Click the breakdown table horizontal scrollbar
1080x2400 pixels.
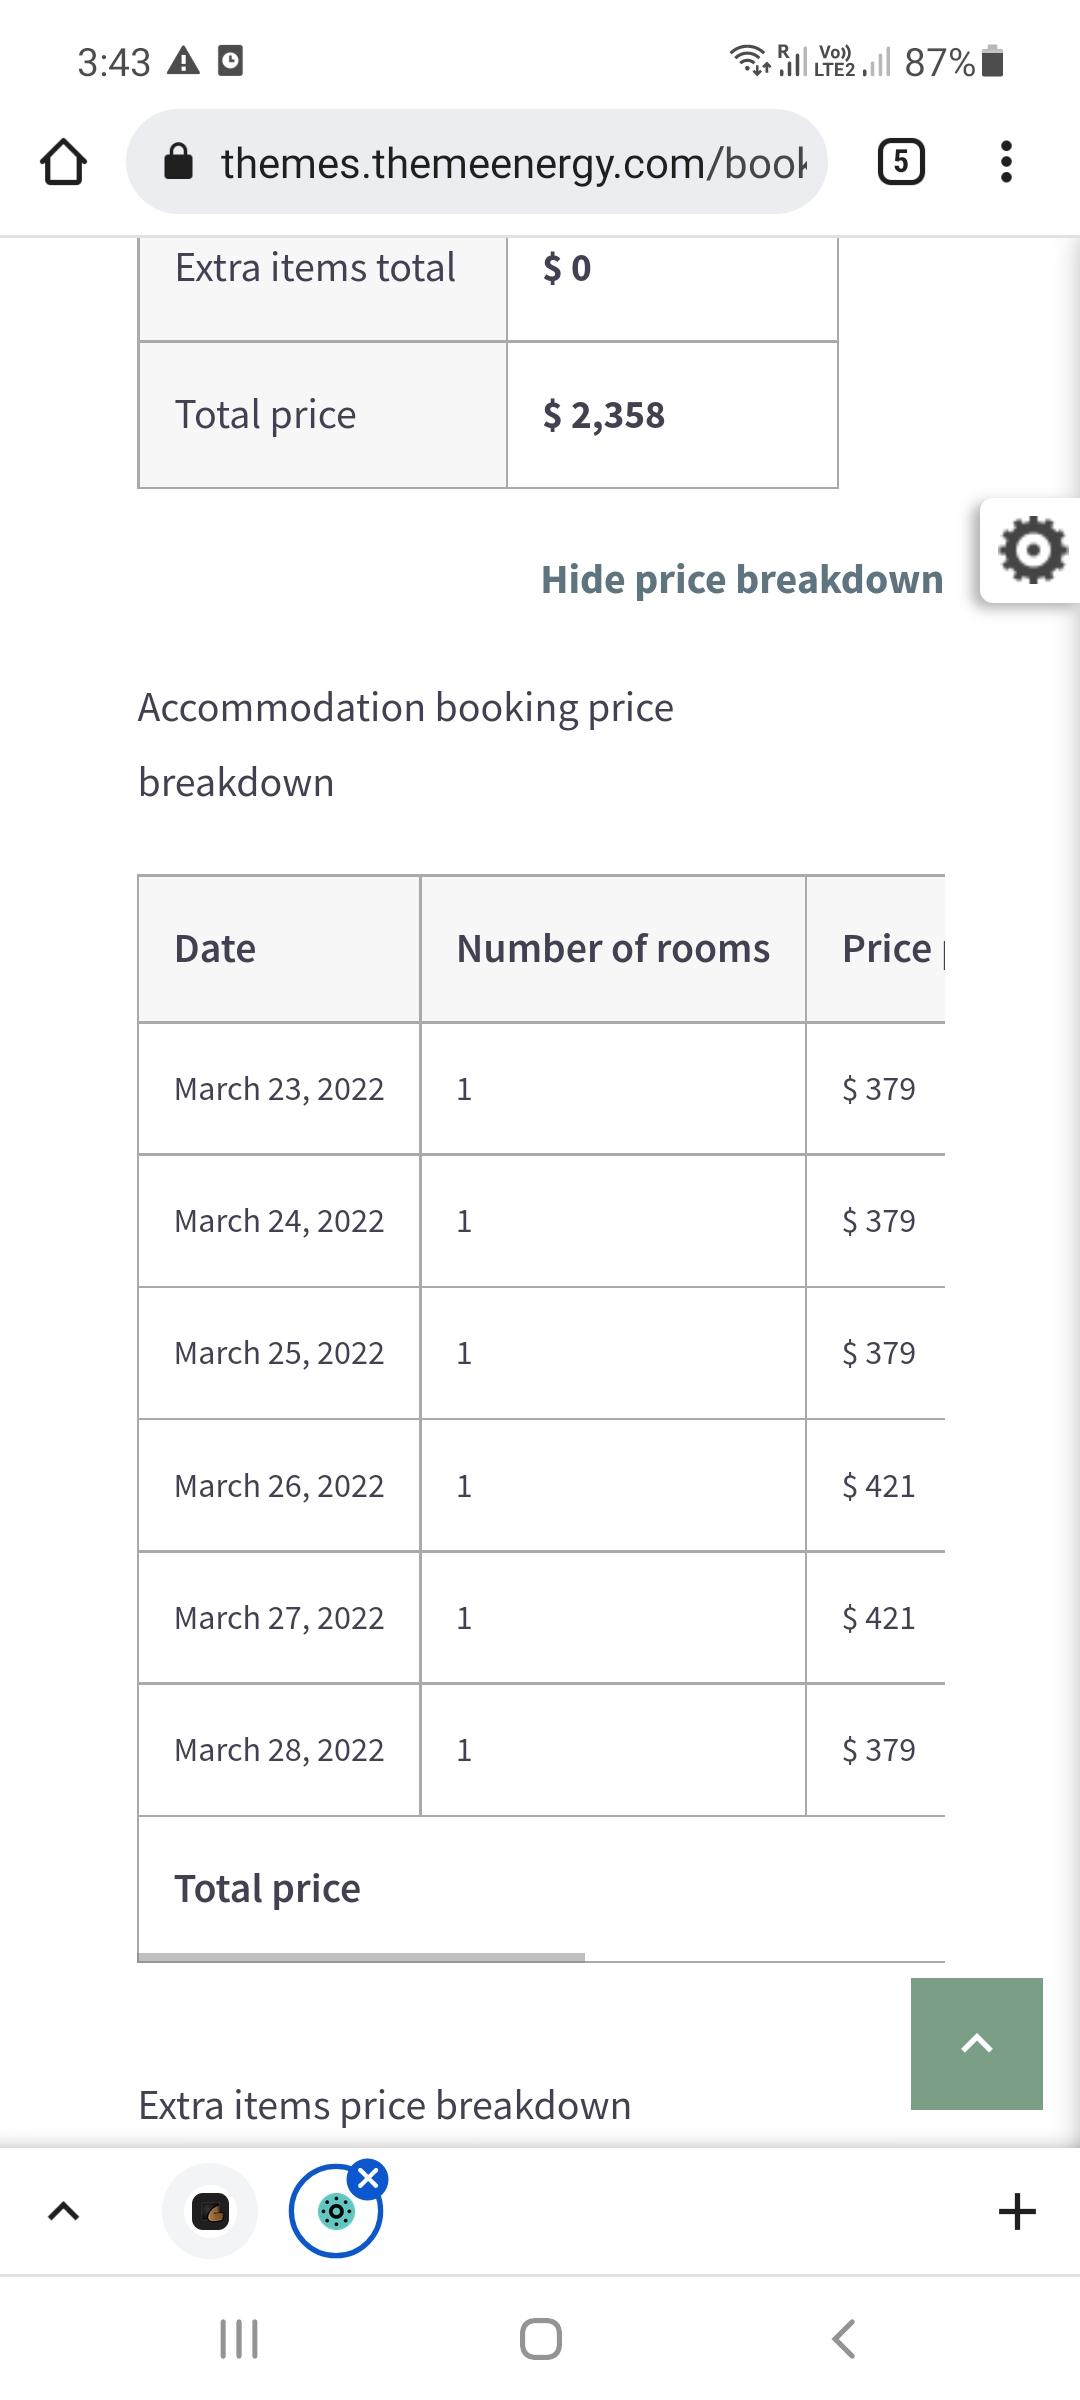click(x=361, y=1957)
